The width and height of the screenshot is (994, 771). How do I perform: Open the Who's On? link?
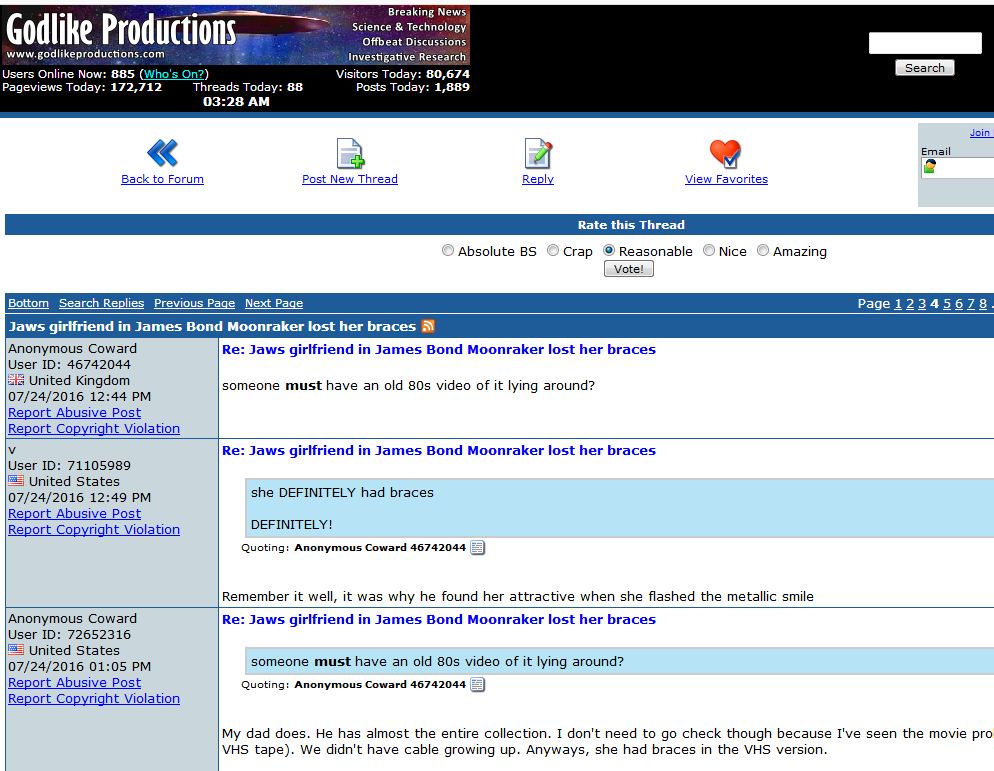point(174,74)
